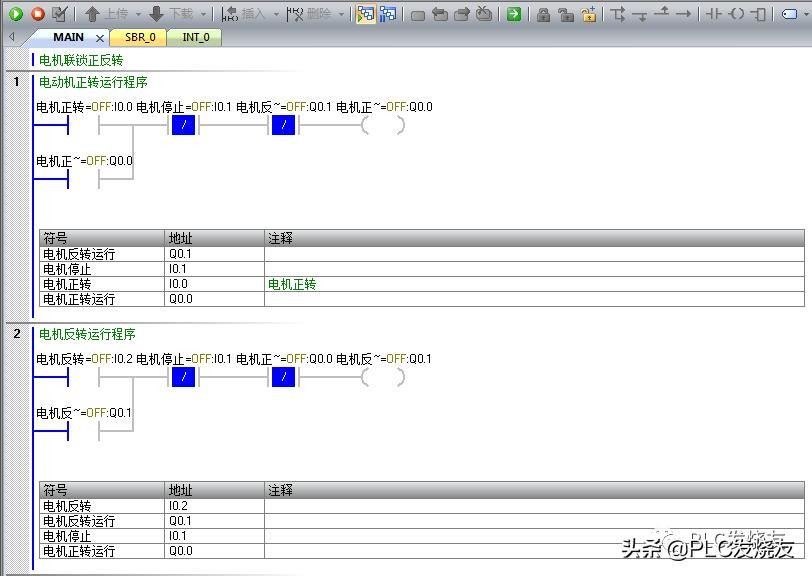Select the 电机停止 normally-closed contact in network 1
This screenshot has width=812, height=576.
183,126
